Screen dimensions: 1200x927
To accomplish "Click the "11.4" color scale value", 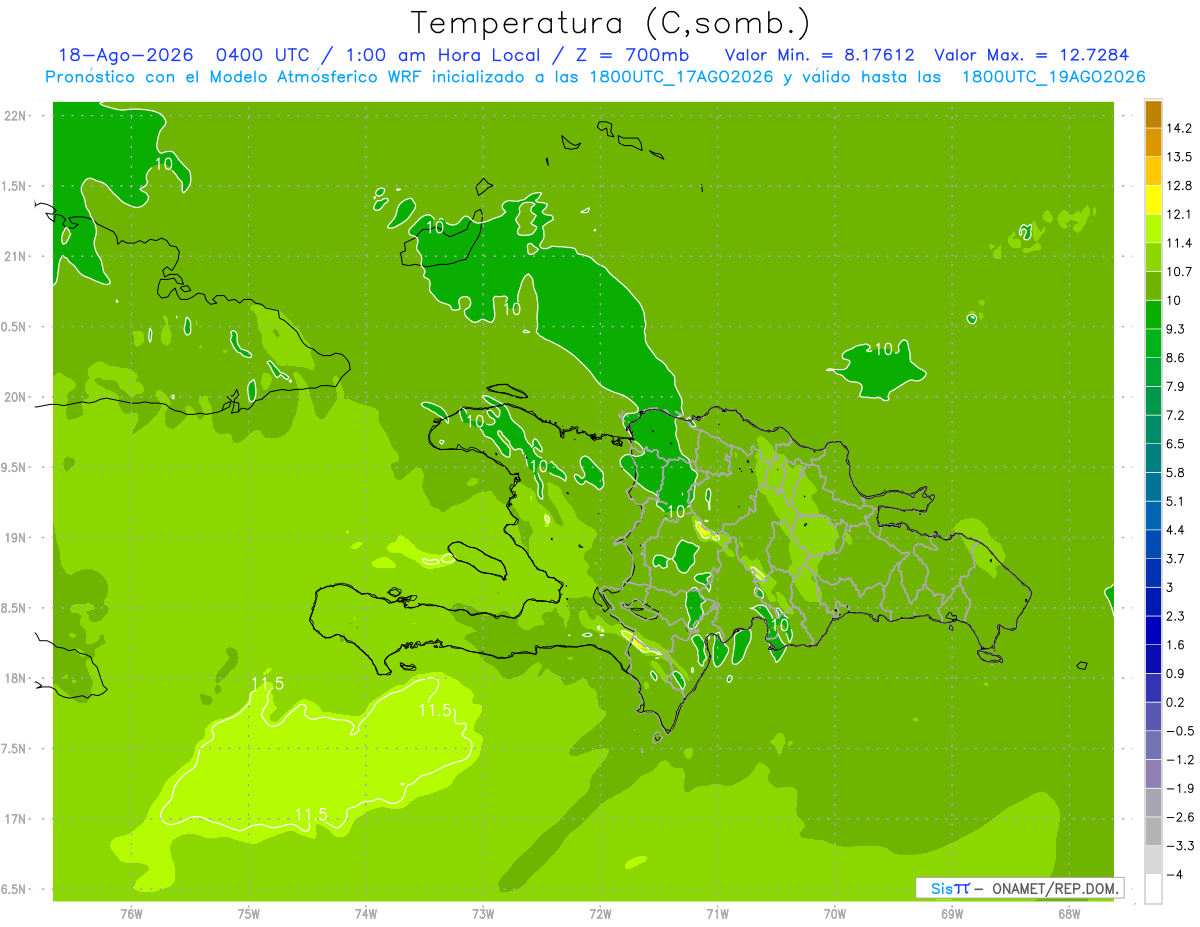I will 1180,243.
